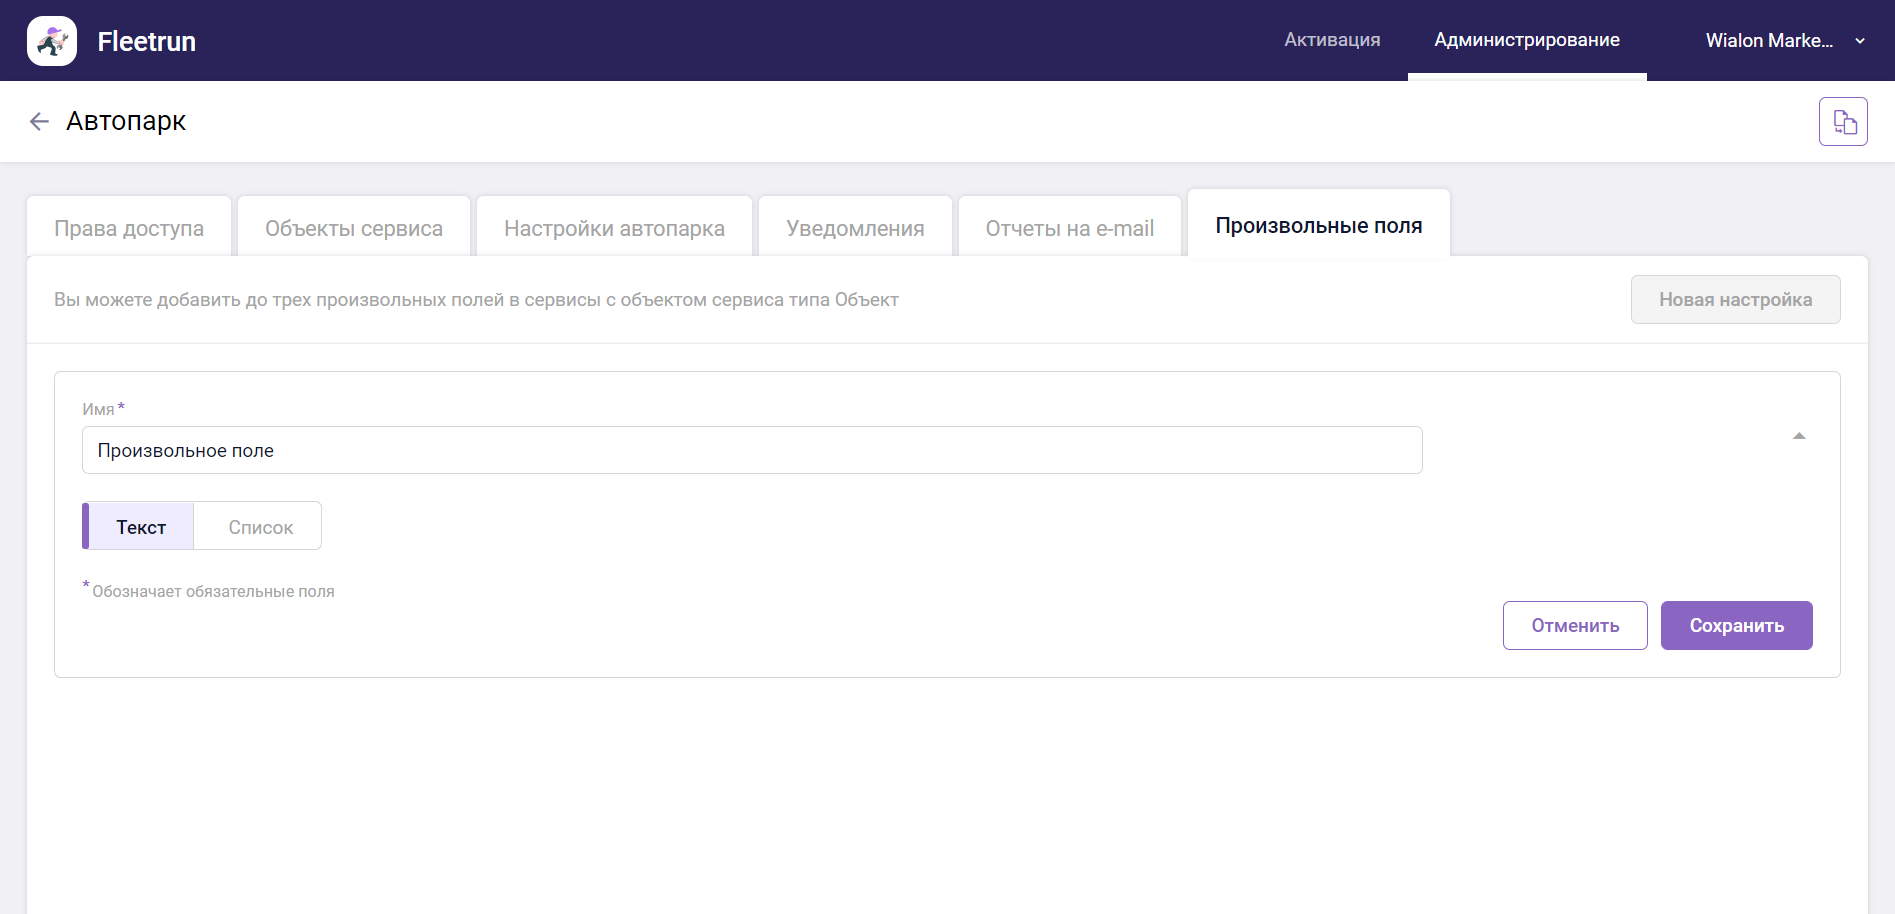Viewport: 1895px width, 914px height.
Task: Open the Администрирование section
Action: (x=1526, y=40)
